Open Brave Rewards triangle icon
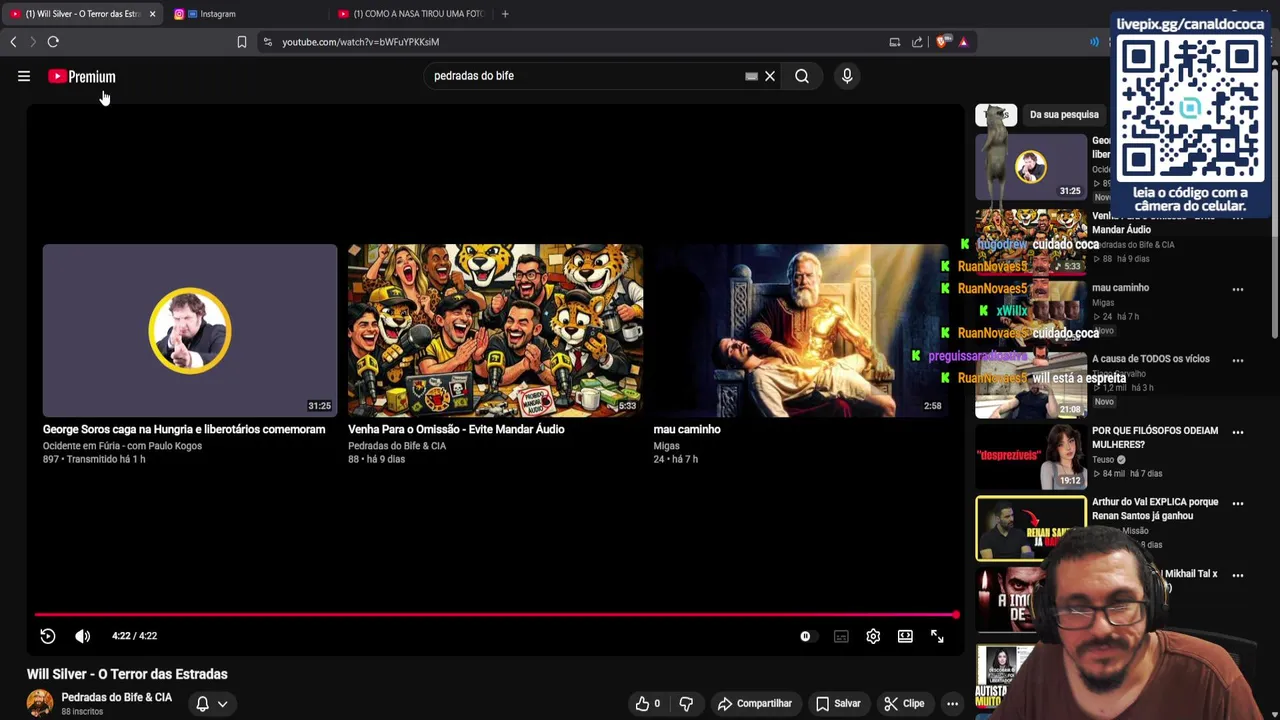The image size is (1280, 720). (x=963, y=42)
